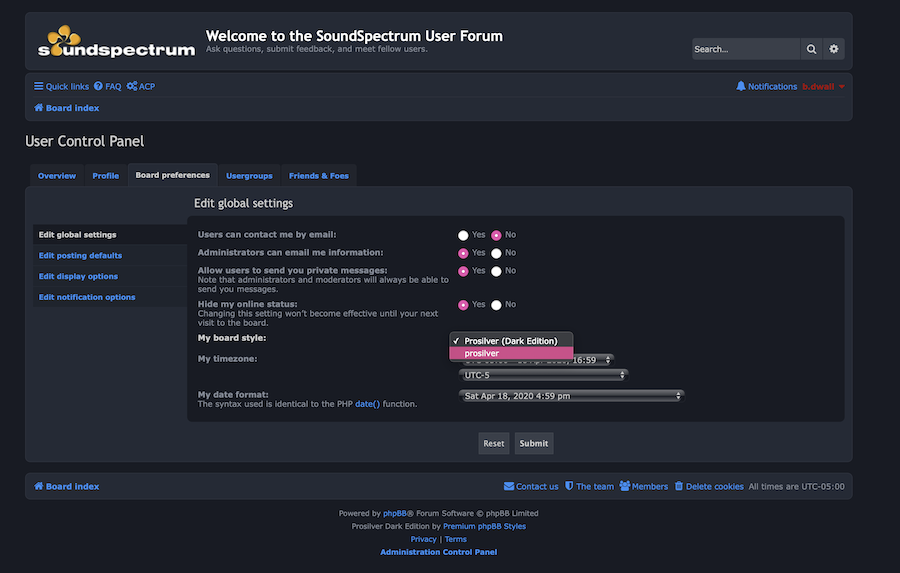The height and width of the screenshot is (573, 900).
Task: Open Administration Control Panel link
Action: [439, 552]
